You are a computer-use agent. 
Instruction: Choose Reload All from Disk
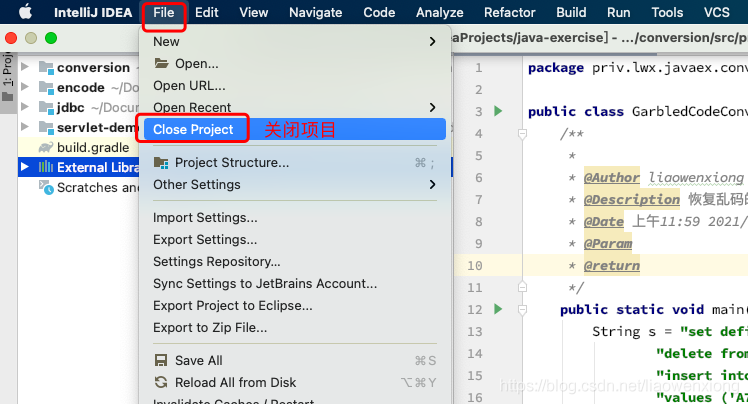[295, 383]
